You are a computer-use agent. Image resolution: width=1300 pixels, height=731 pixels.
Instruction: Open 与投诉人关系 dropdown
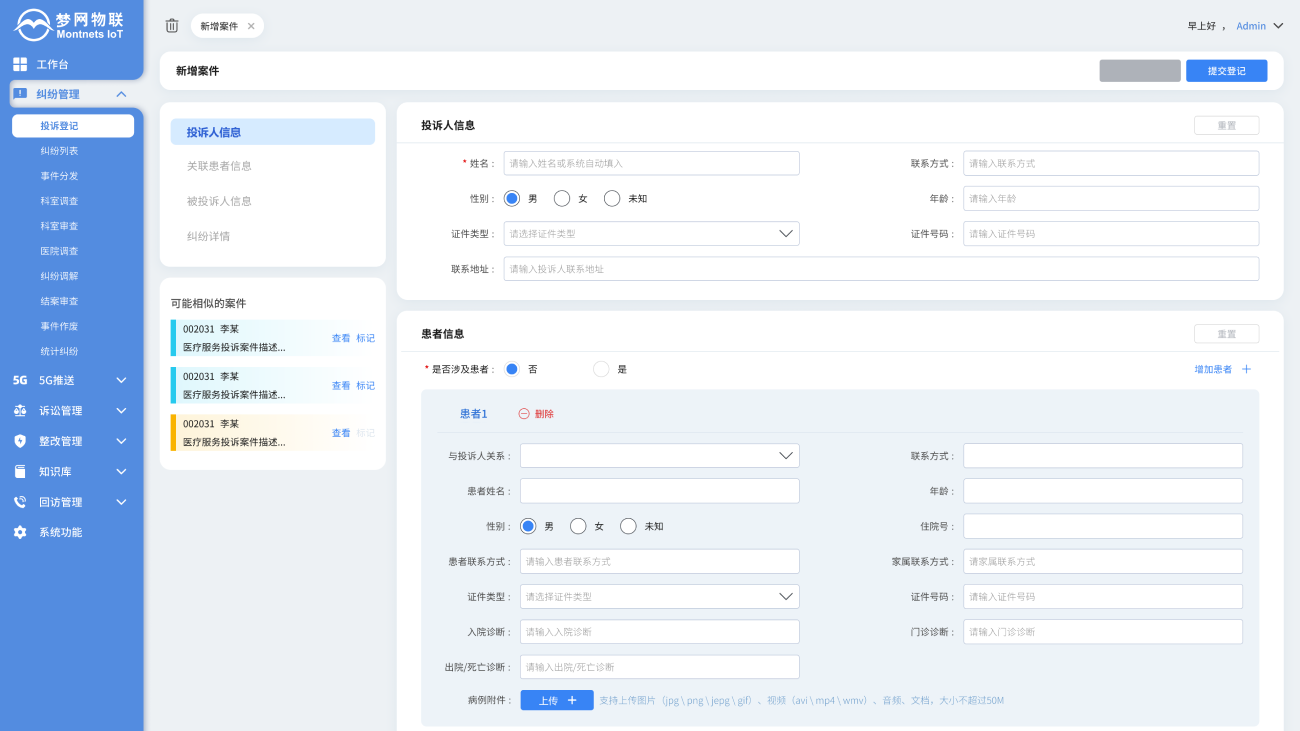pyautogui.click(x=659, y=456)
